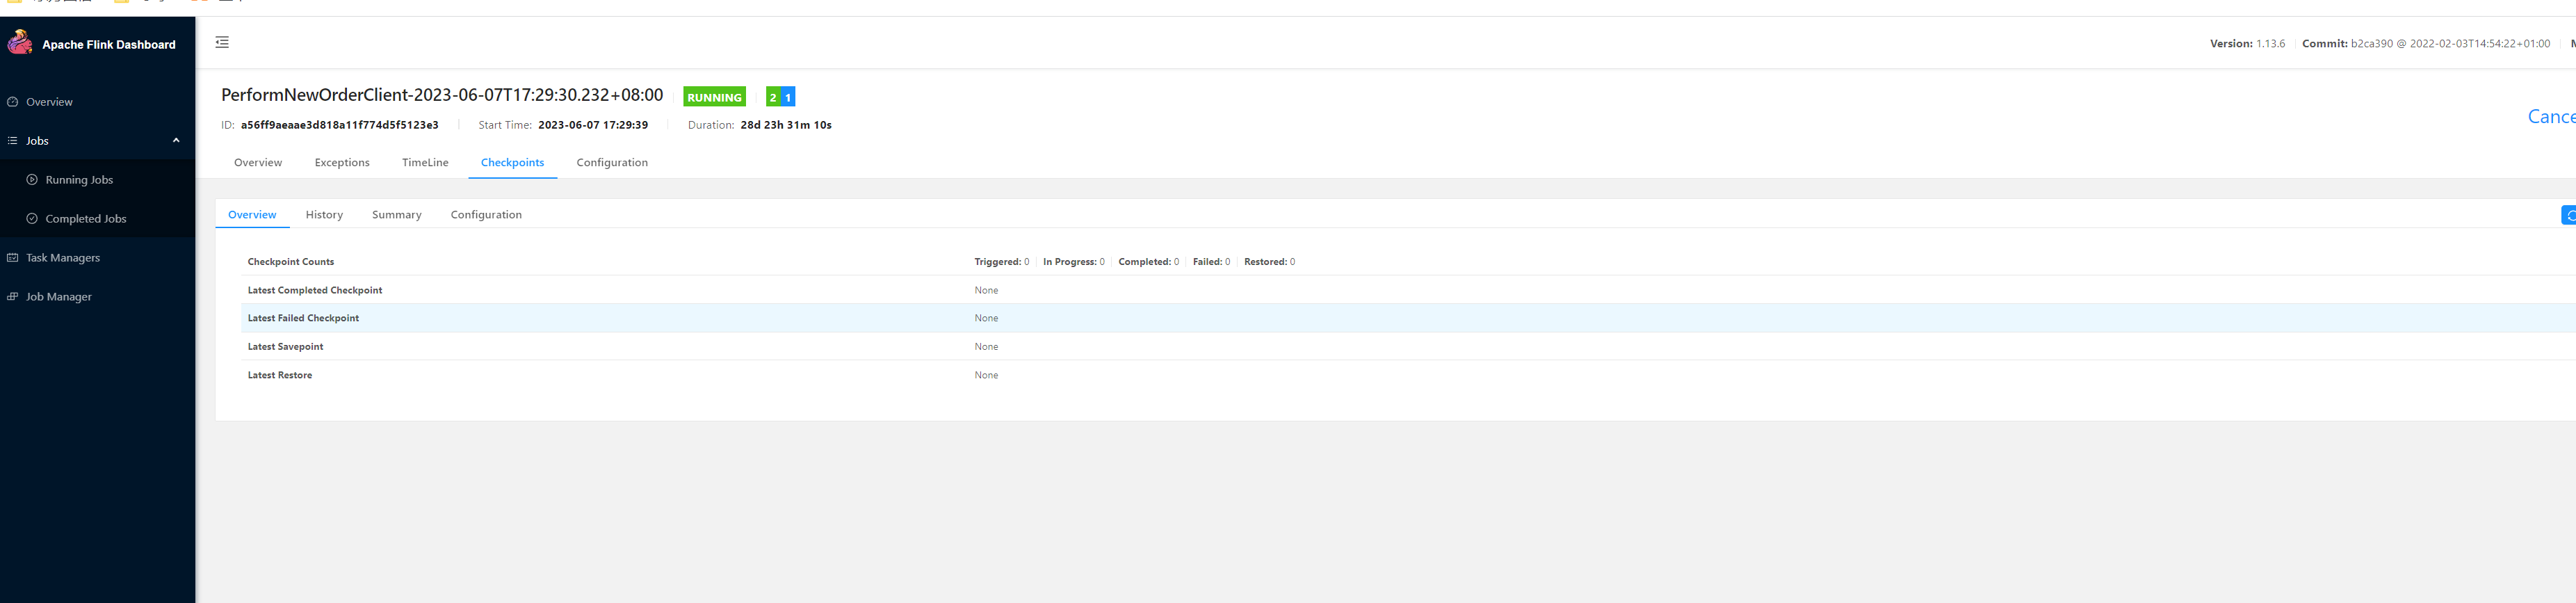Select the PerformNewOrderClient job title
This screenshot has height=603, width=2576.
click(442, 95)
